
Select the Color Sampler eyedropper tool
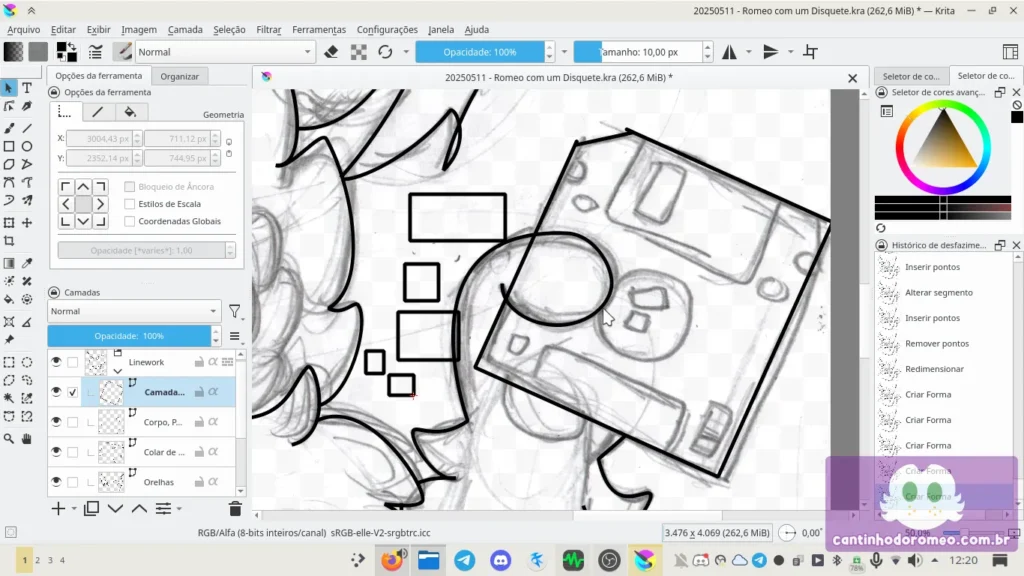(x=27, y=263)
